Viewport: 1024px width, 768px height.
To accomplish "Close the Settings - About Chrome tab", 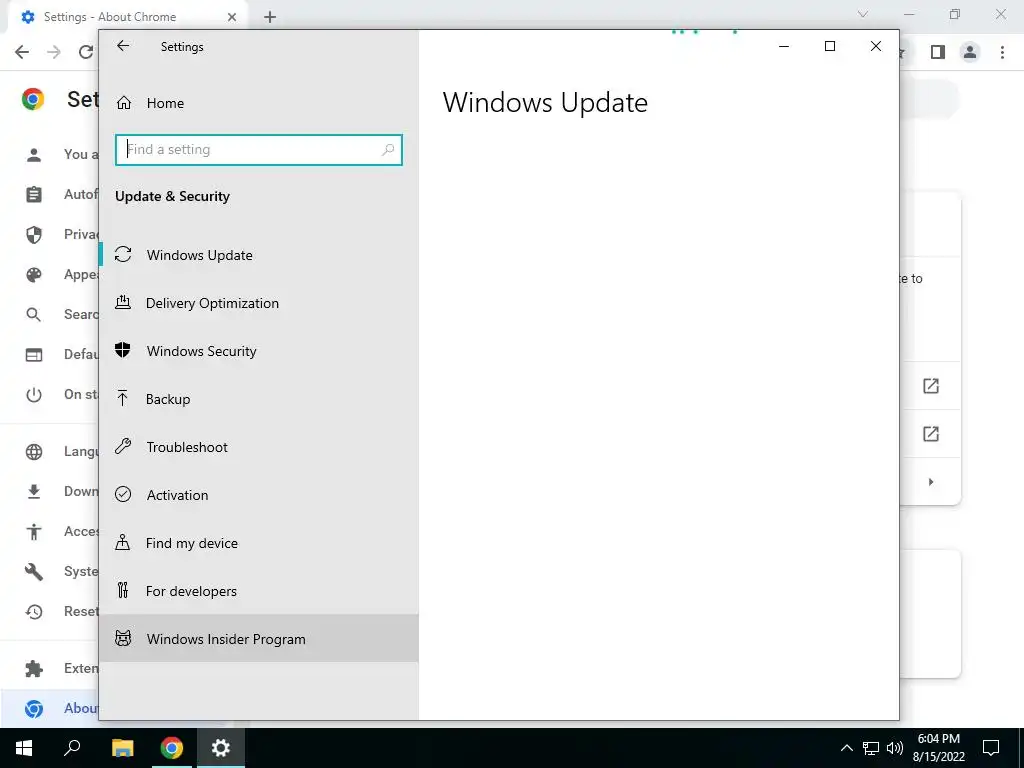I will [x=232, y=17].
